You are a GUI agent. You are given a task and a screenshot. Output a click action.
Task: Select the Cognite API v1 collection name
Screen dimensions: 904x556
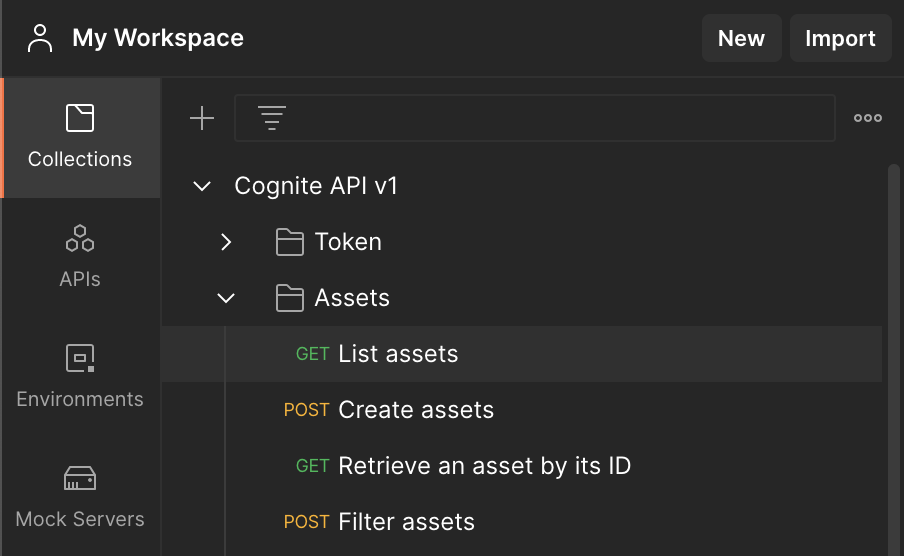point(316,186)
